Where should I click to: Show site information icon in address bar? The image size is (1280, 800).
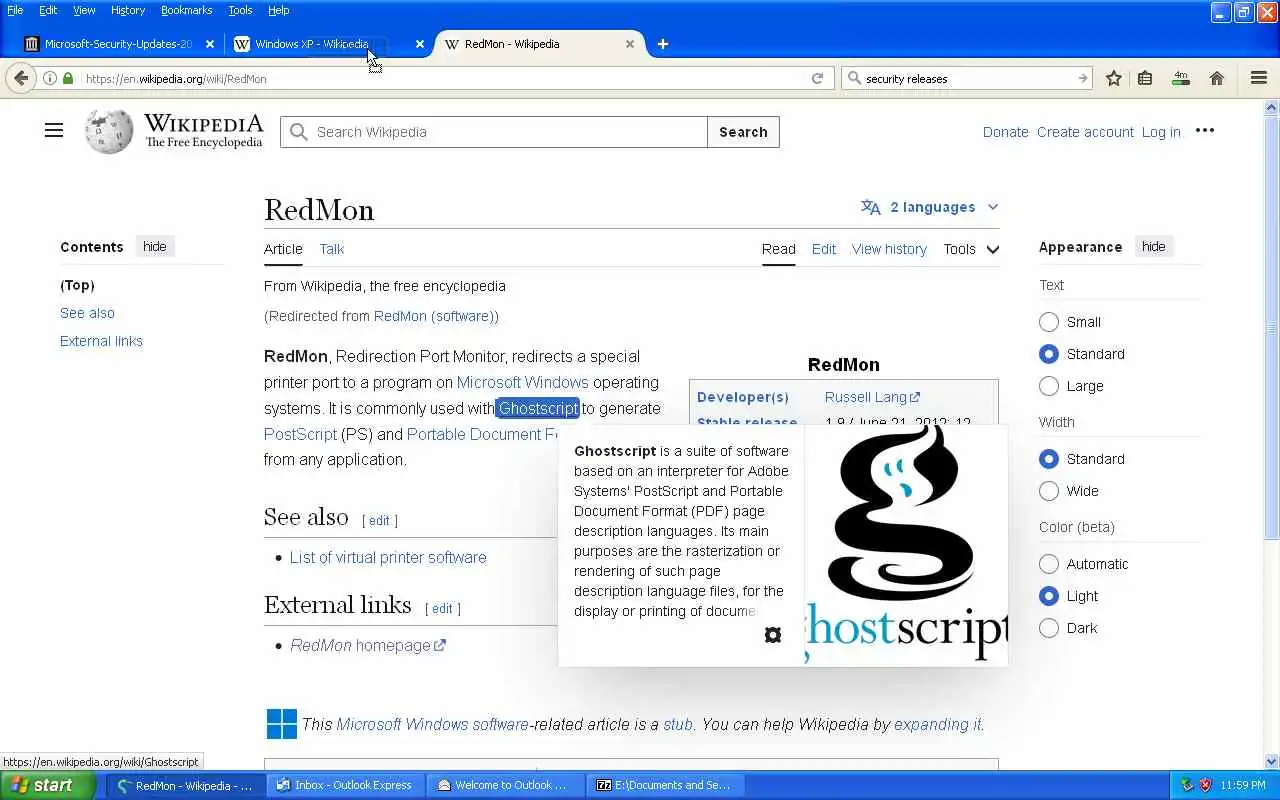pos(49,78)
